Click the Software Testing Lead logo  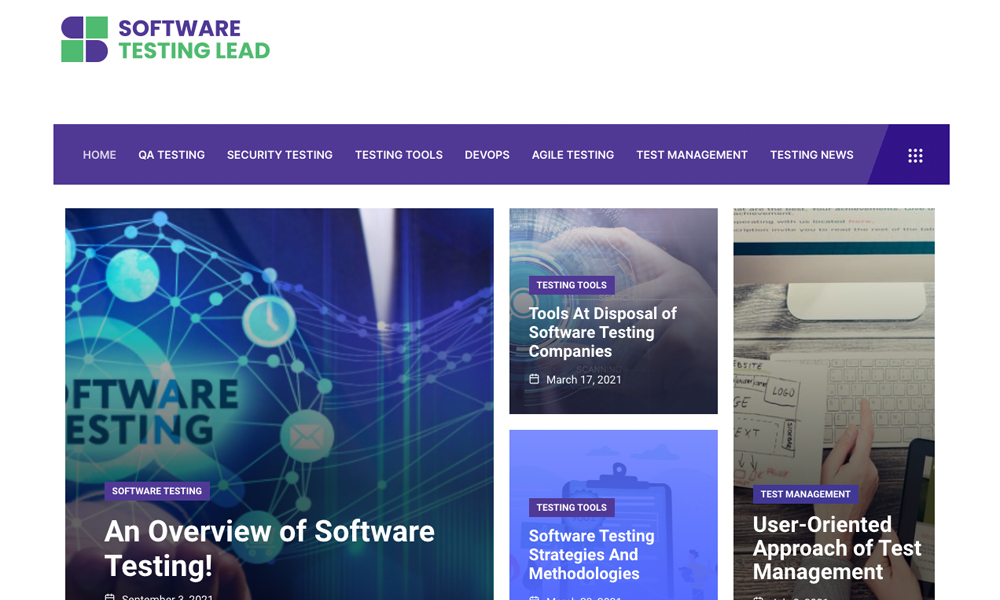point(166,39)
